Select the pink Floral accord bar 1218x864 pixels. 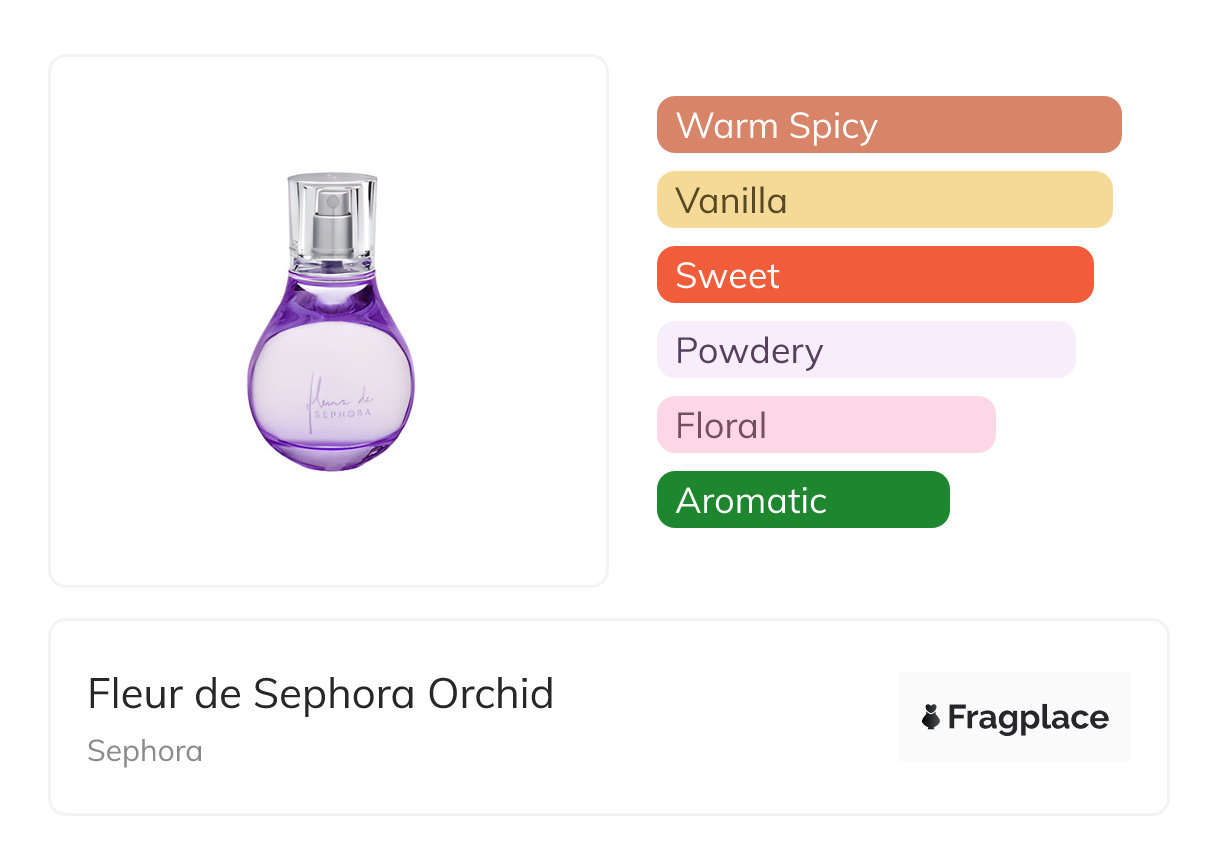point(825,425)
